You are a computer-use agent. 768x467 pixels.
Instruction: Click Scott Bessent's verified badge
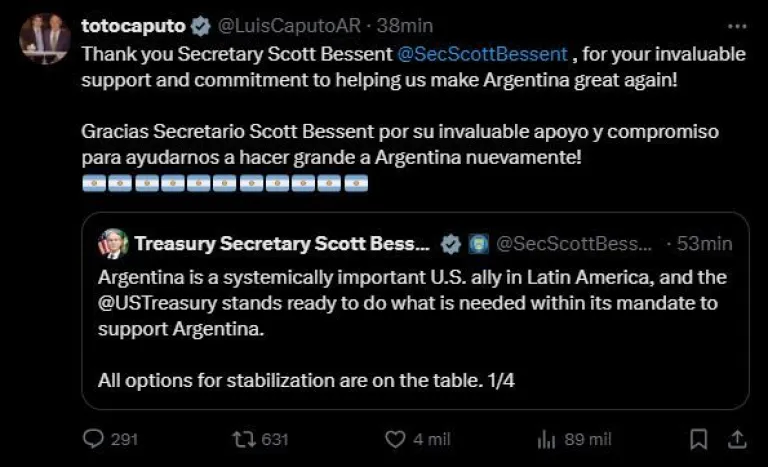[452, 243]
